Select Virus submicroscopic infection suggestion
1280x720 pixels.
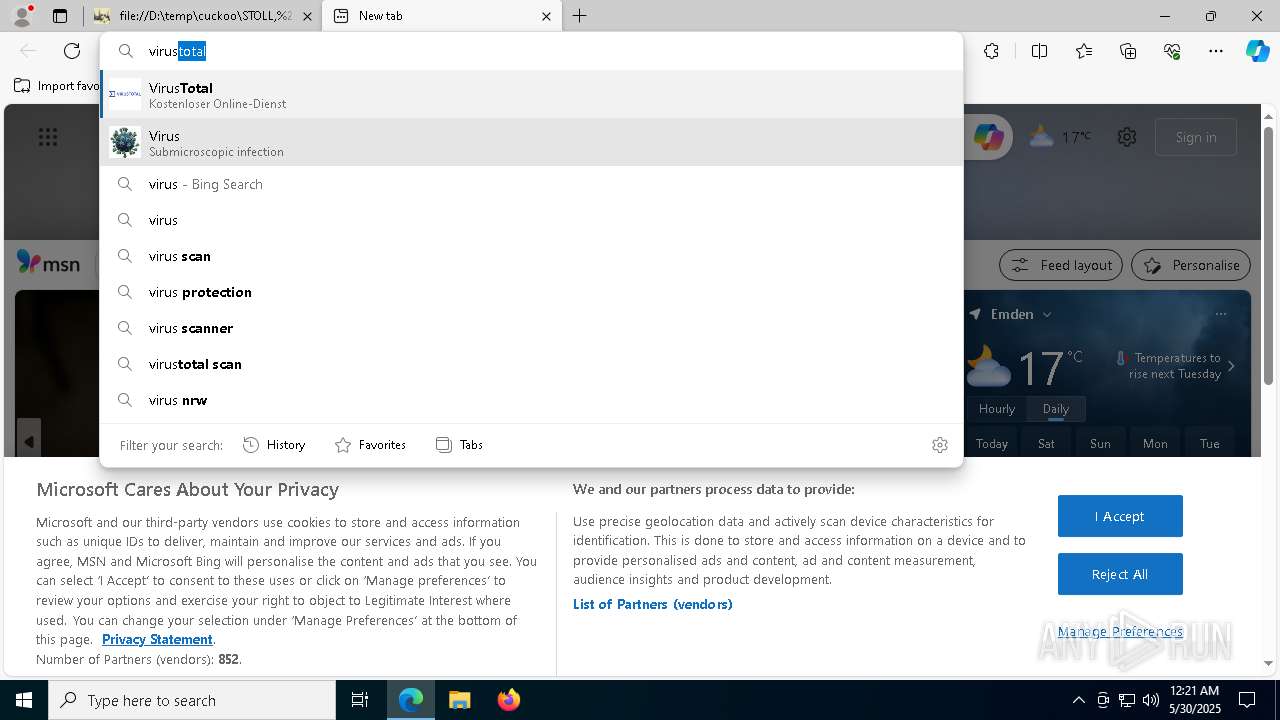pos(531,143)
